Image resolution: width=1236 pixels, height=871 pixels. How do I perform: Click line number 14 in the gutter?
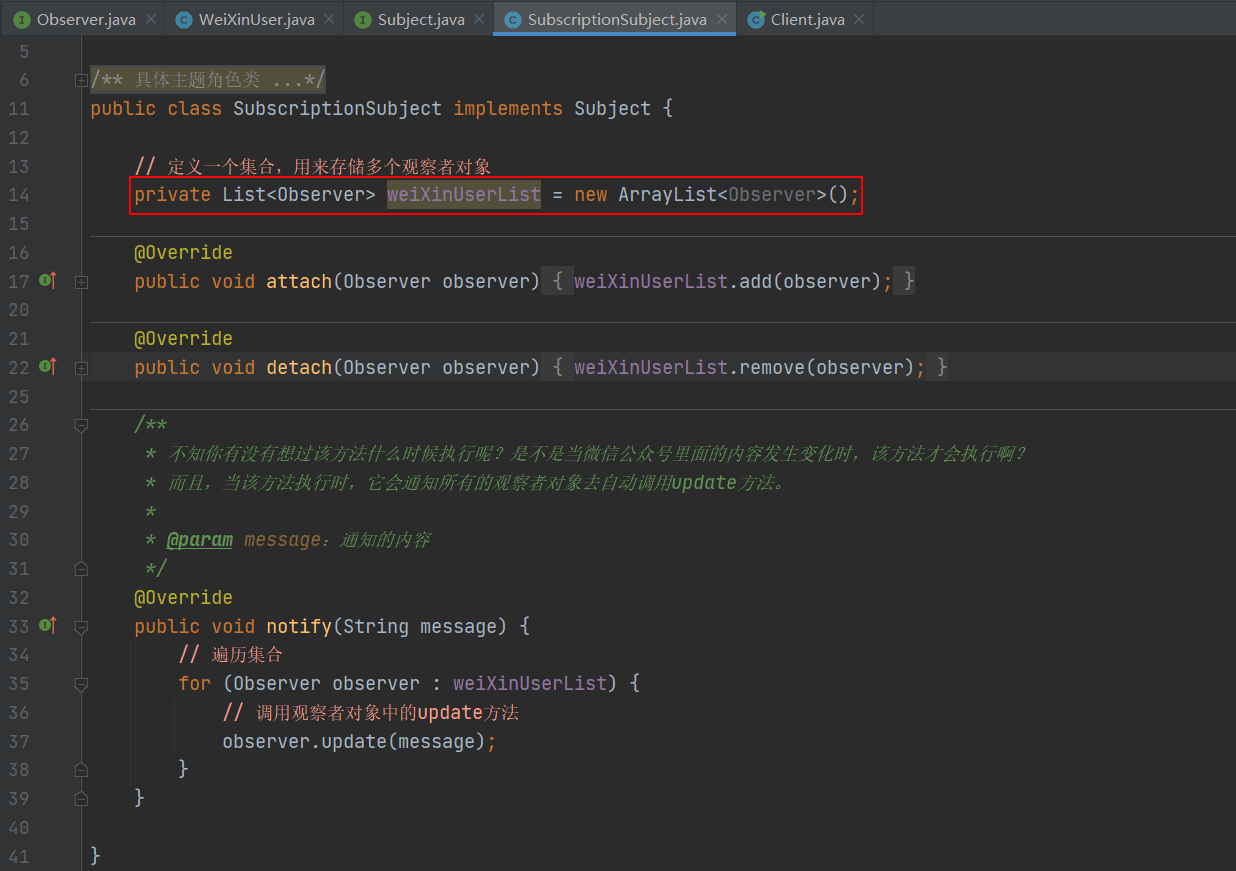(x=18, y=195)
